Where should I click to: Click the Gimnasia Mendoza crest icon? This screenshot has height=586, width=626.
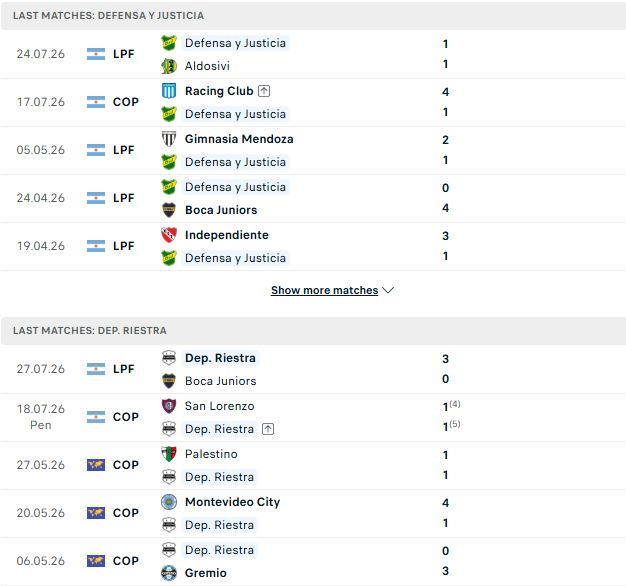[x=169, y=139]
